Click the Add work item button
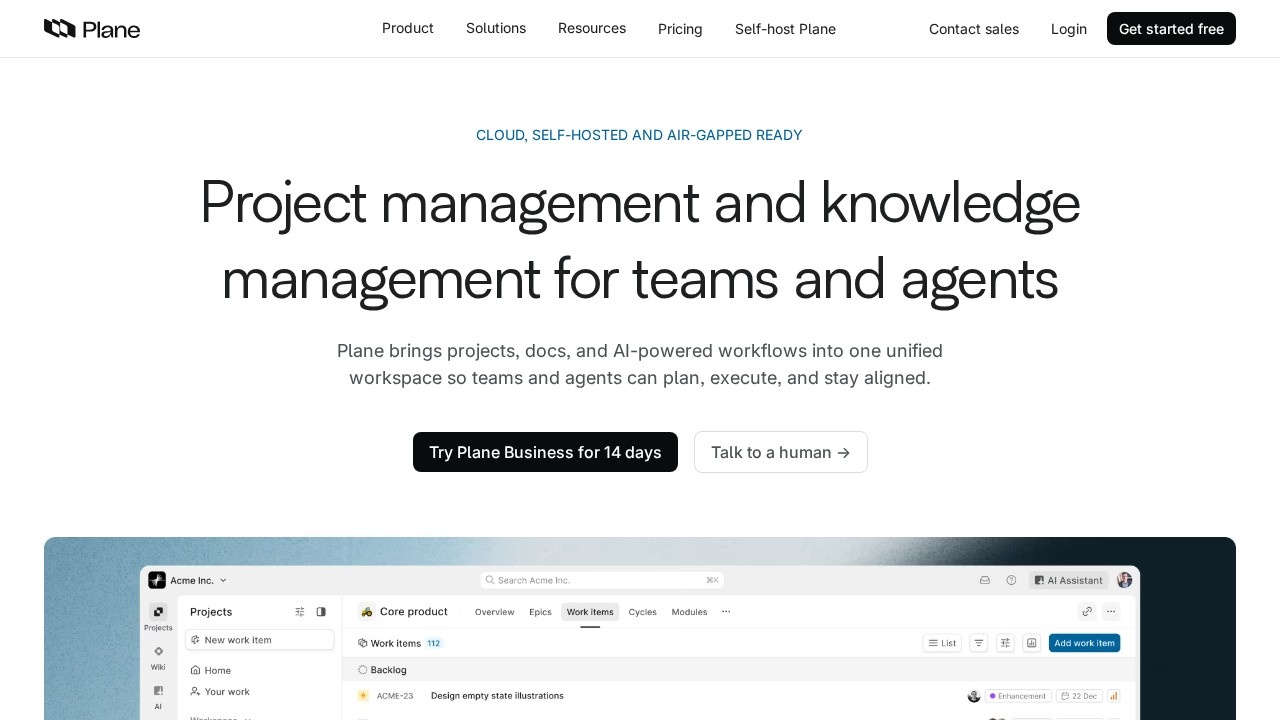 click(1084, 643)
